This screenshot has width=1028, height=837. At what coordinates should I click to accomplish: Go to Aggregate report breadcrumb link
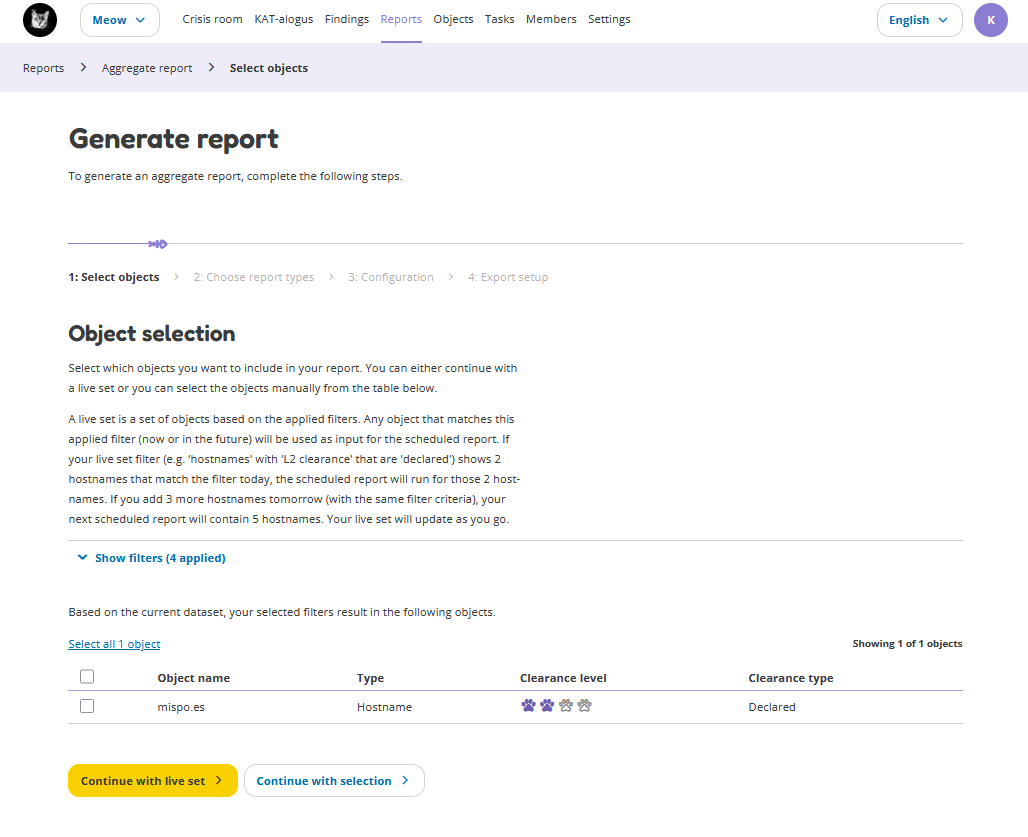(x=147, y=68)
